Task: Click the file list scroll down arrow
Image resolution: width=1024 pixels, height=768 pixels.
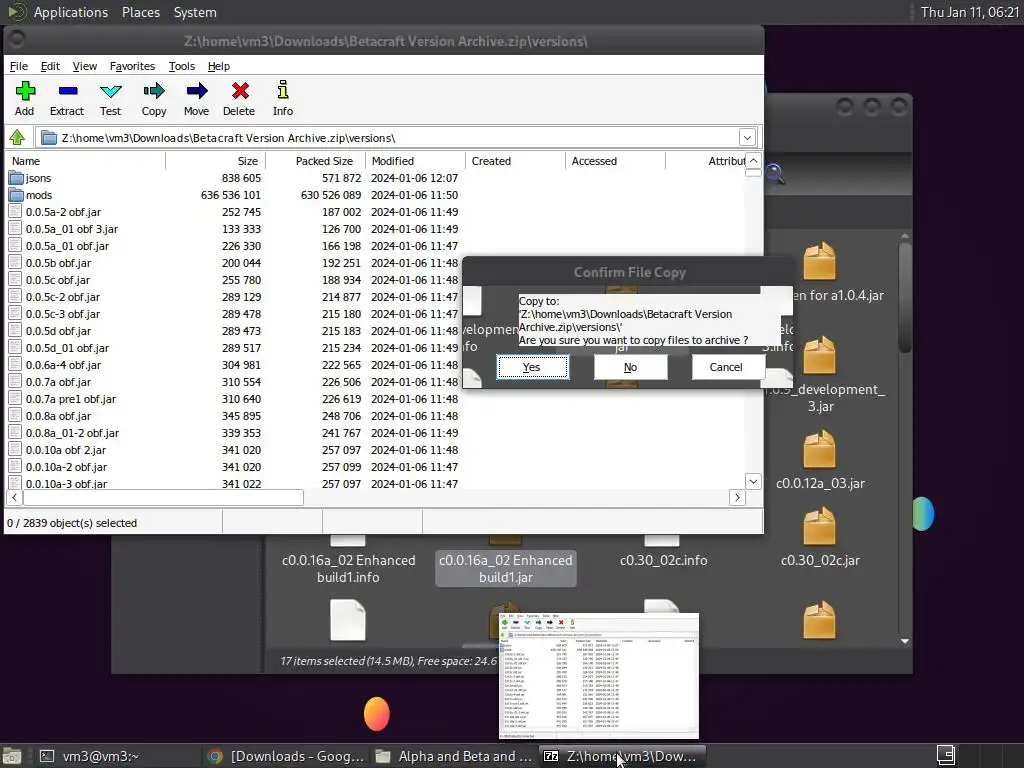Action: [x=753, y=481]
